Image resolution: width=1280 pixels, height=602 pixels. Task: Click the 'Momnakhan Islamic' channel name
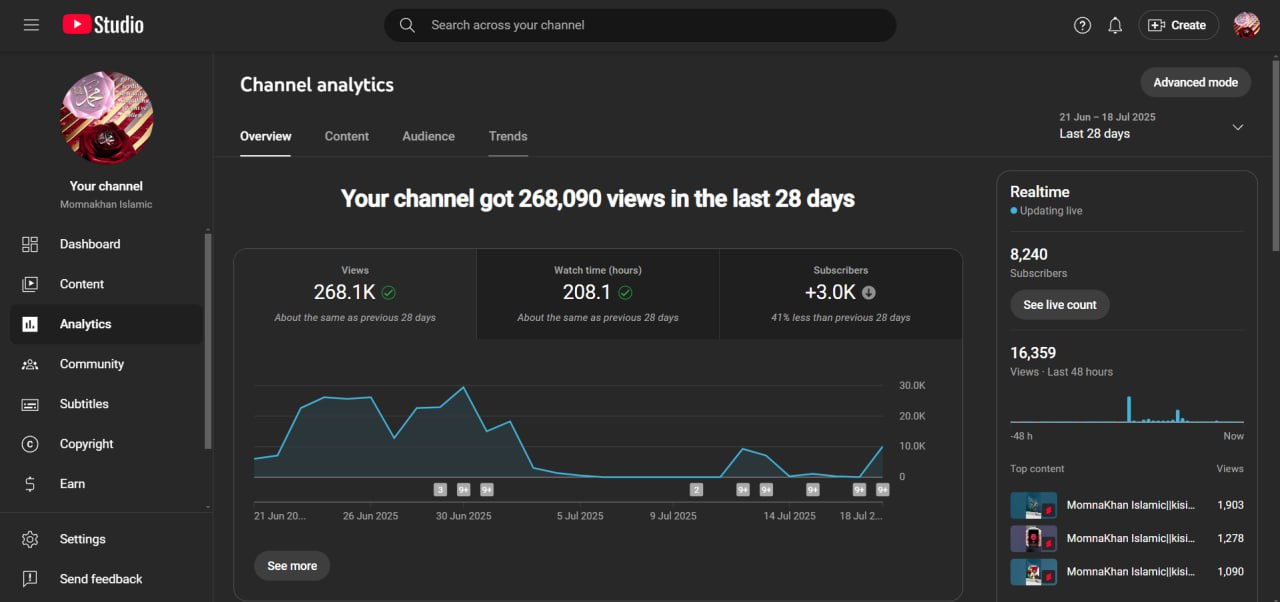(106, 204)
